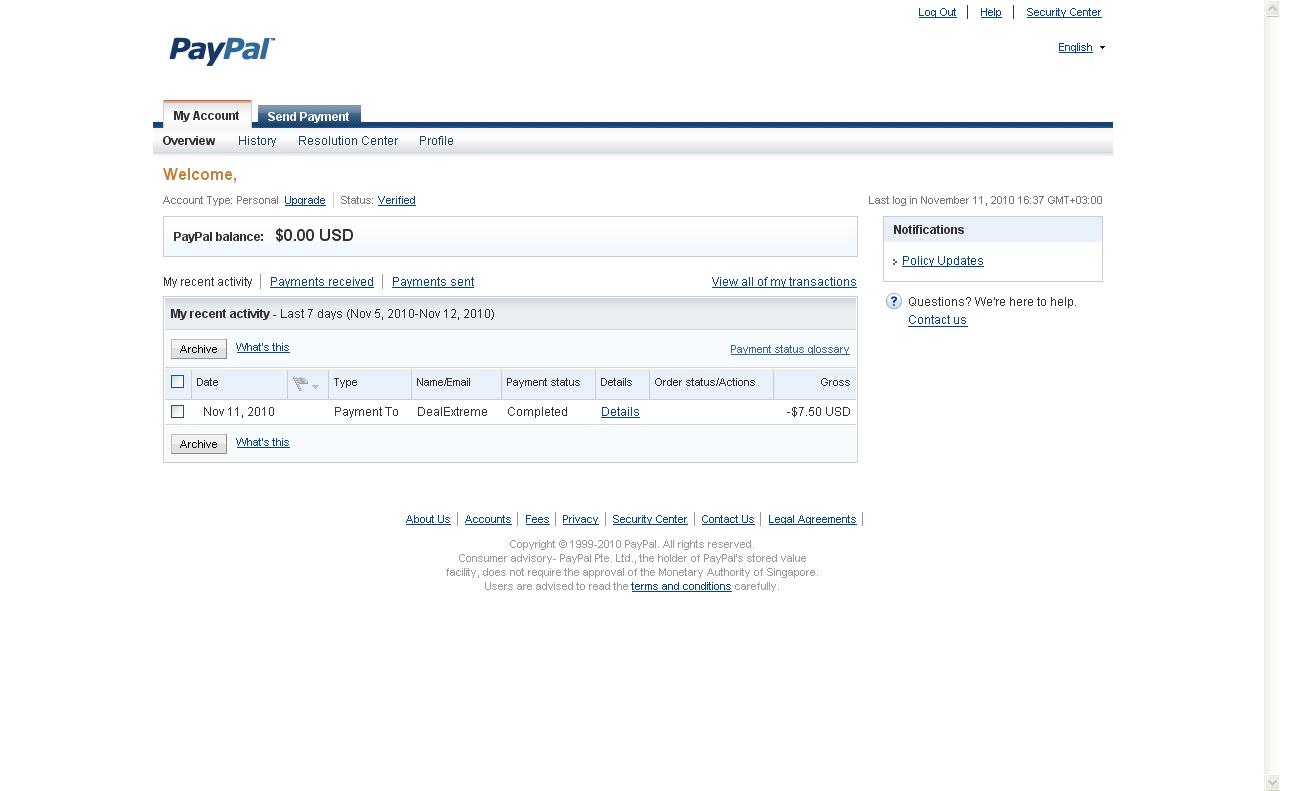Click the lower What's this link
The image size is (1299, 791).
pos(263,442)
